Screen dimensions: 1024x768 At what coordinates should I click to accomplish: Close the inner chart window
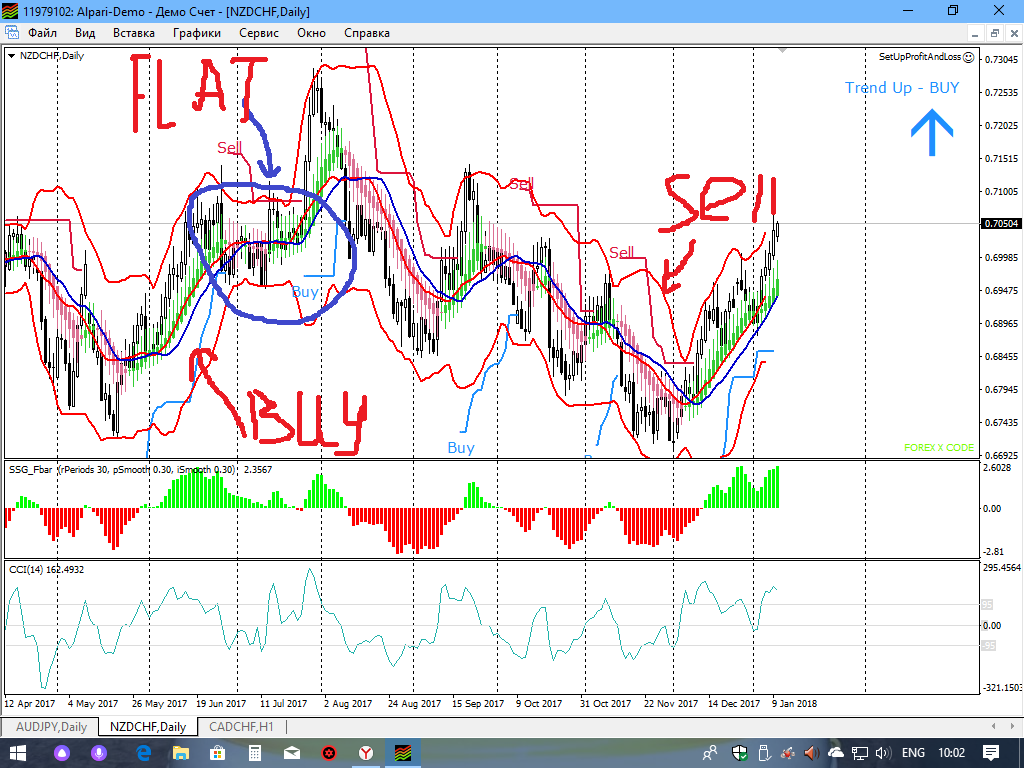point(1014,33)
